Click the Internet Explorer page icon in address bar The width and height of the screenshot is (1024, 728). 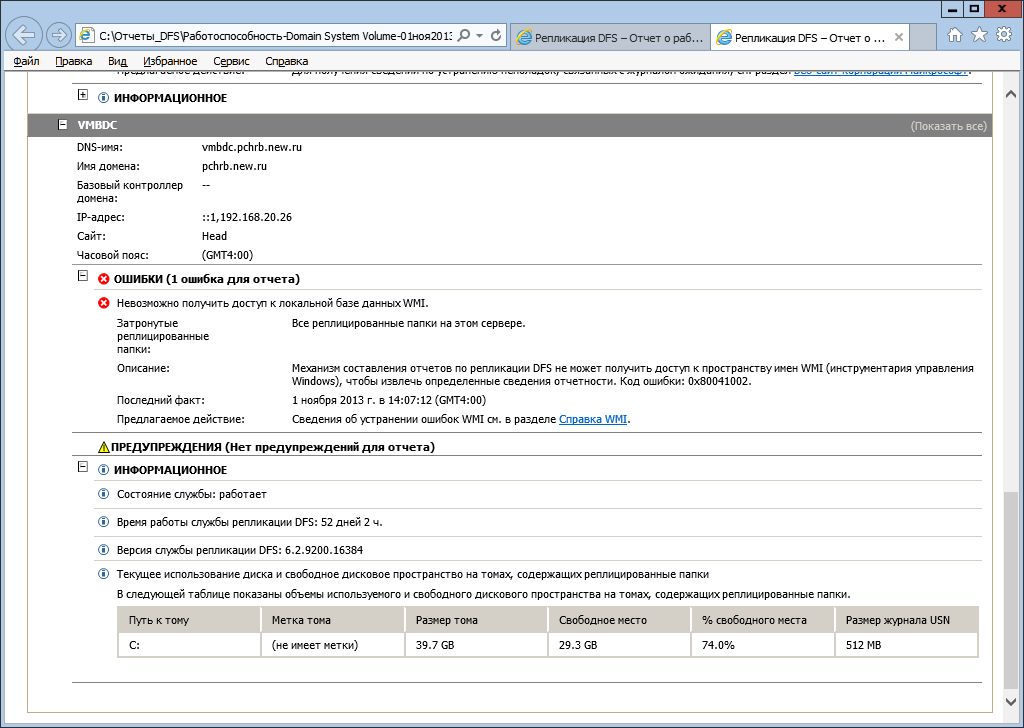pos(87,36)
